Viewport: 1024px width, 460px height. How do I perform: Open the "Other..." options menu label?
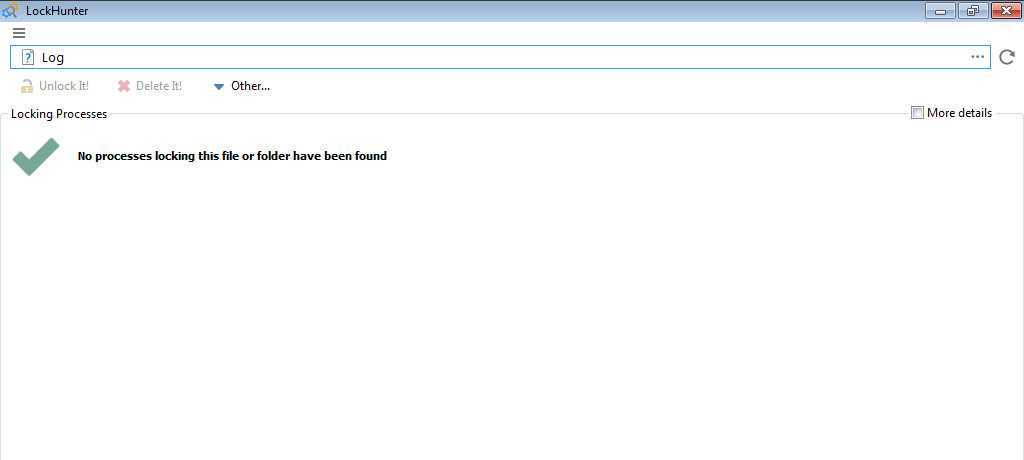click(x=250, y=86)
